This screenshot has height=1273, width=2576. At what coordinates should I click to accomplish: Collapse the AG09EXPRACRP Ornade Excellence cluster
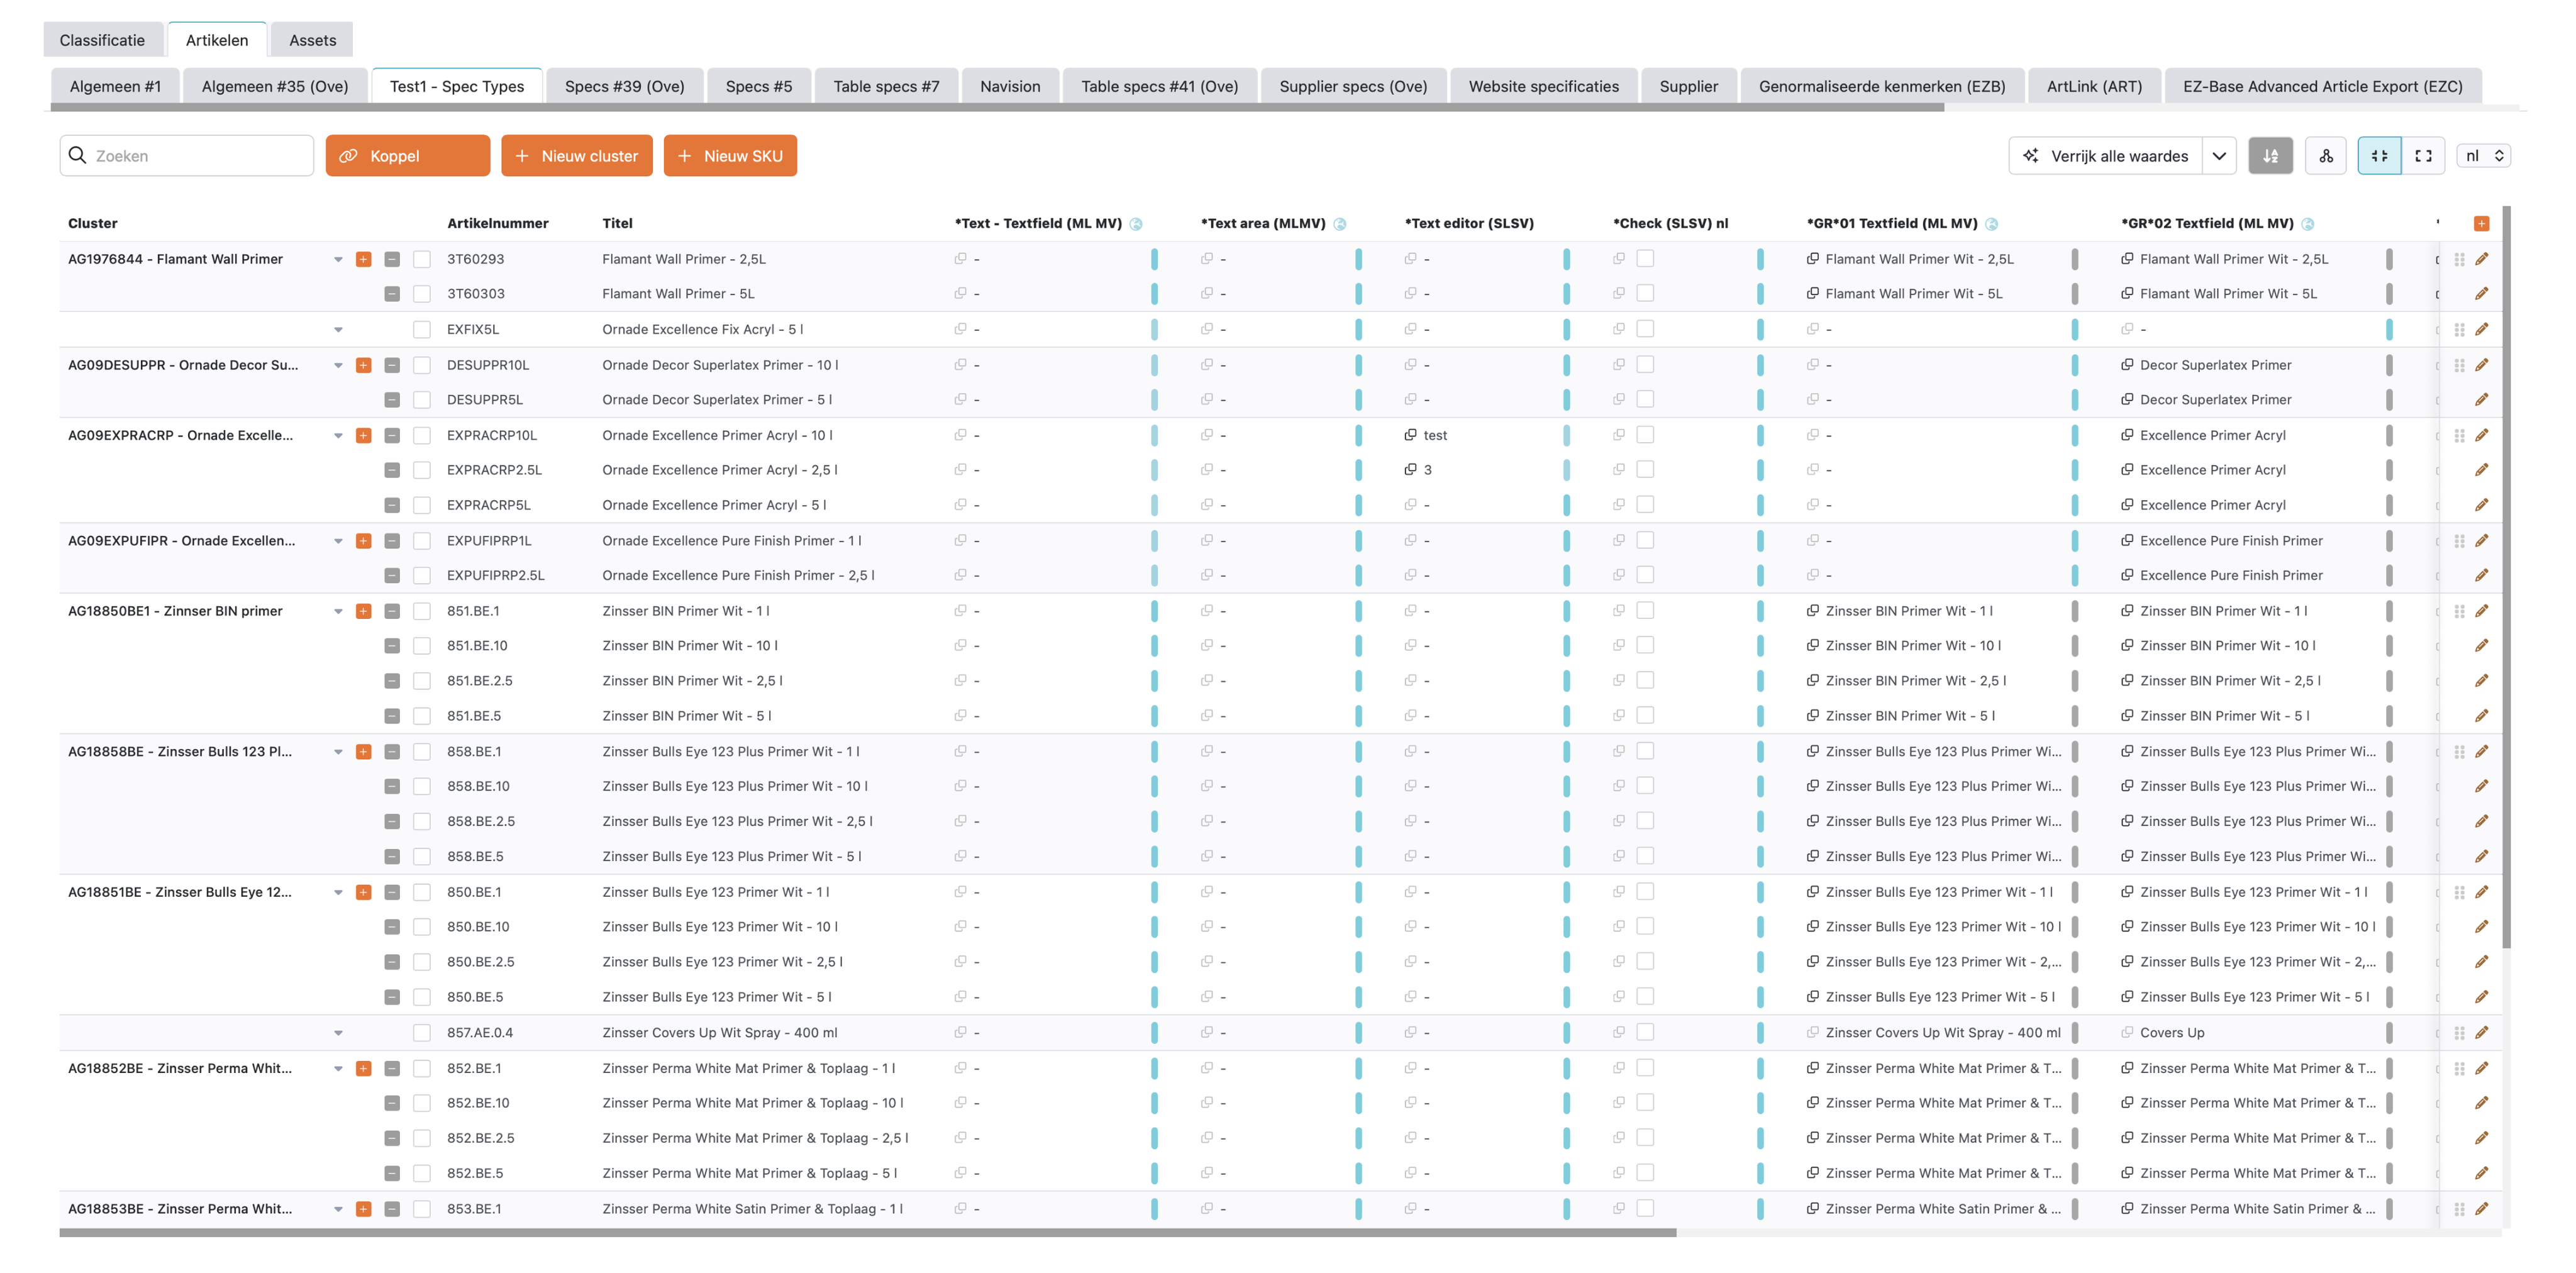(338, 436)
